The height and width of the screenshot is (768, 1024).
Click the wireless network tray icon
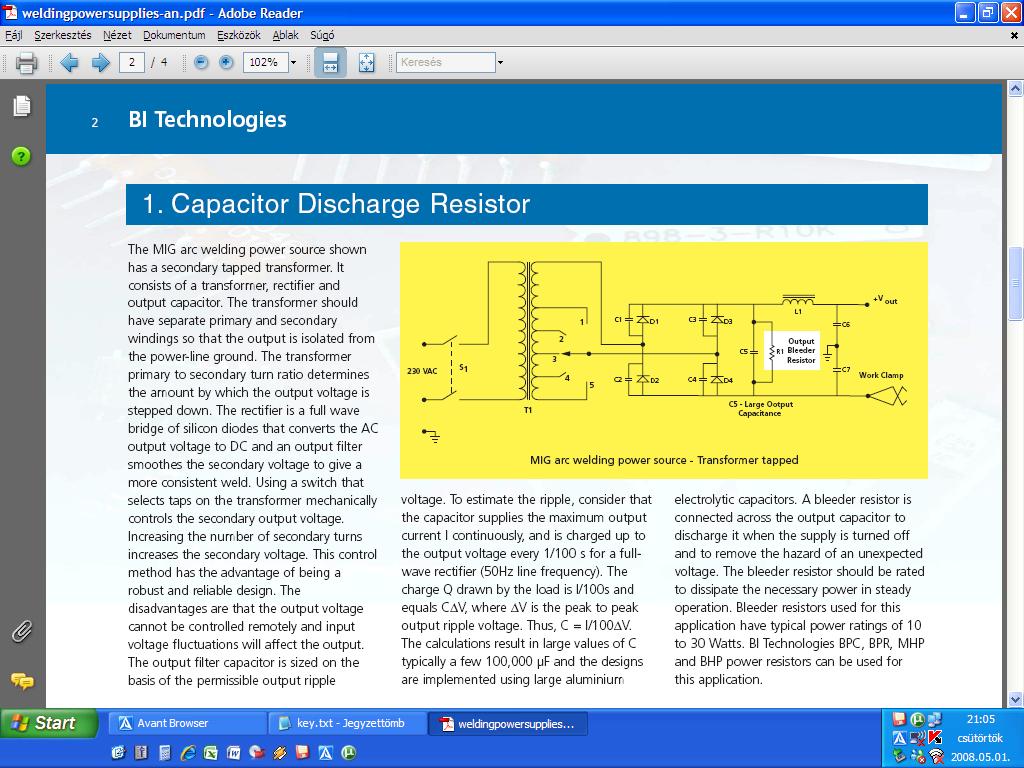click(935, 756)
